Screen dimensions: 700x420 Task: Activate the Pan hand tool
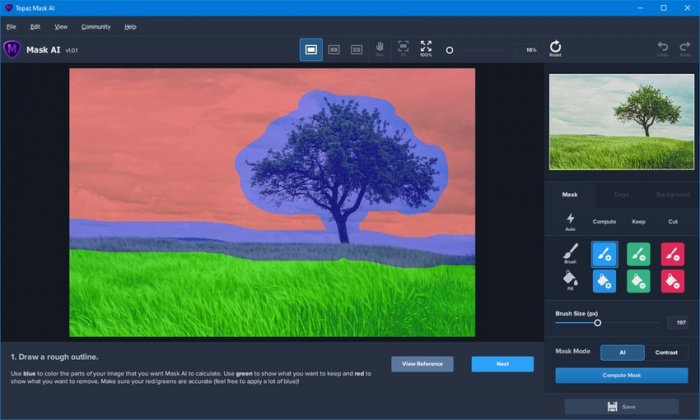(x=380, y=49)
